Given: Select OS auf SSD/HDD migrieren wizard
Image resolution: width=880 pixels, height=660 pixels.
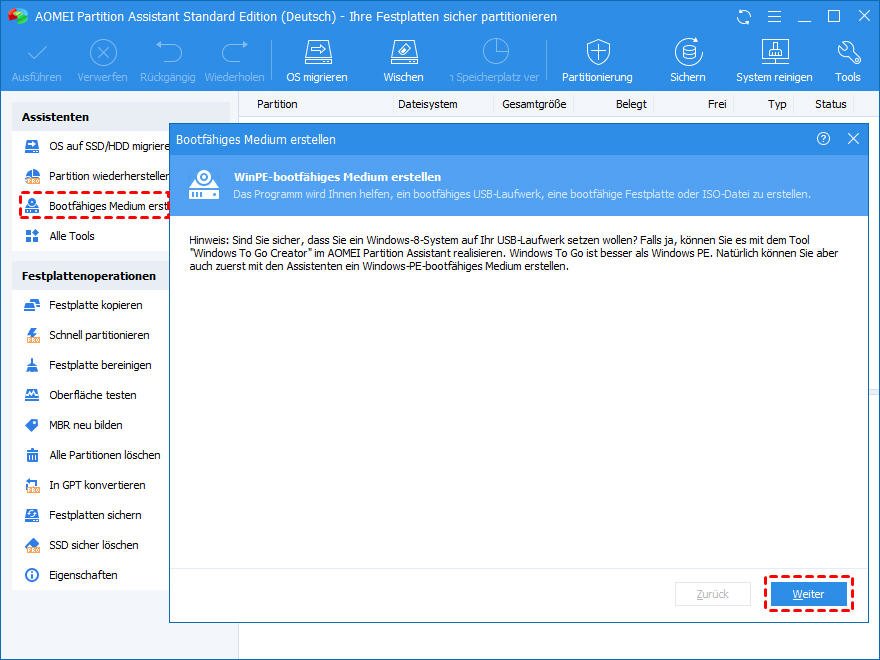Looking at the screenshot, I should pyautogui.click(x=96, y=146).
